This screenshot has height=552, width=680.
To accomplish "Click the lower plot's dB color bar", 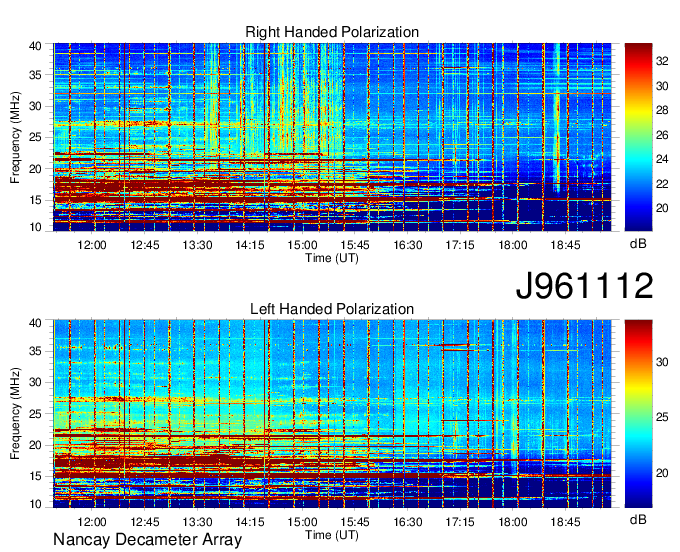I will [x=638, y=414].
